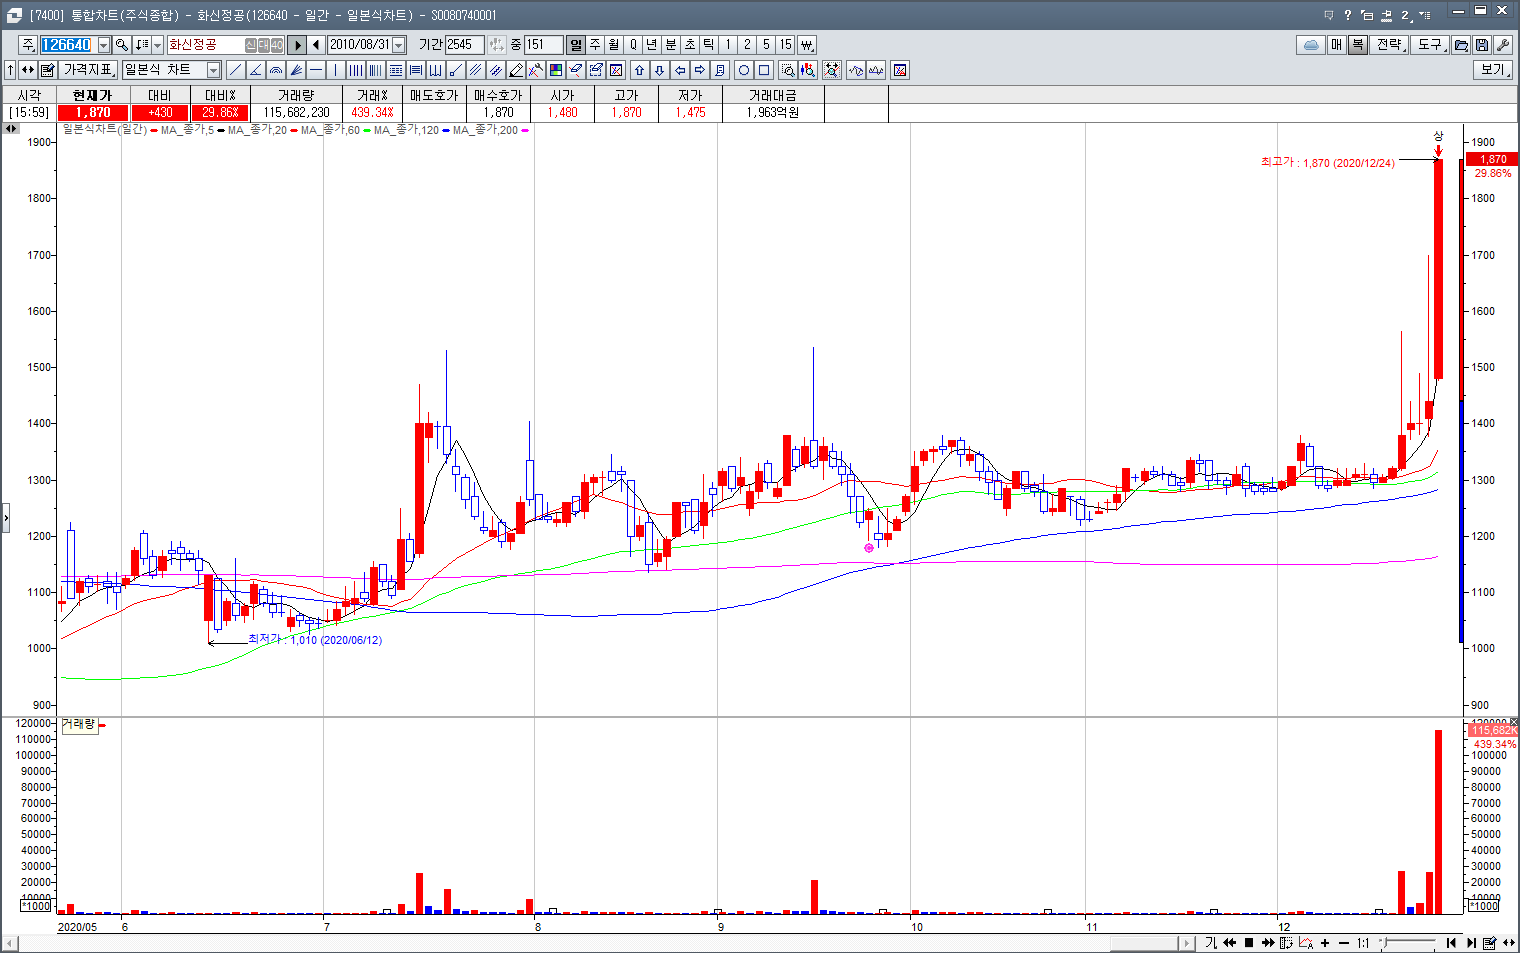This screenshot has width=1520, height=953.
Task: Toggle the second (초) period button
Action: click(690, 45)
